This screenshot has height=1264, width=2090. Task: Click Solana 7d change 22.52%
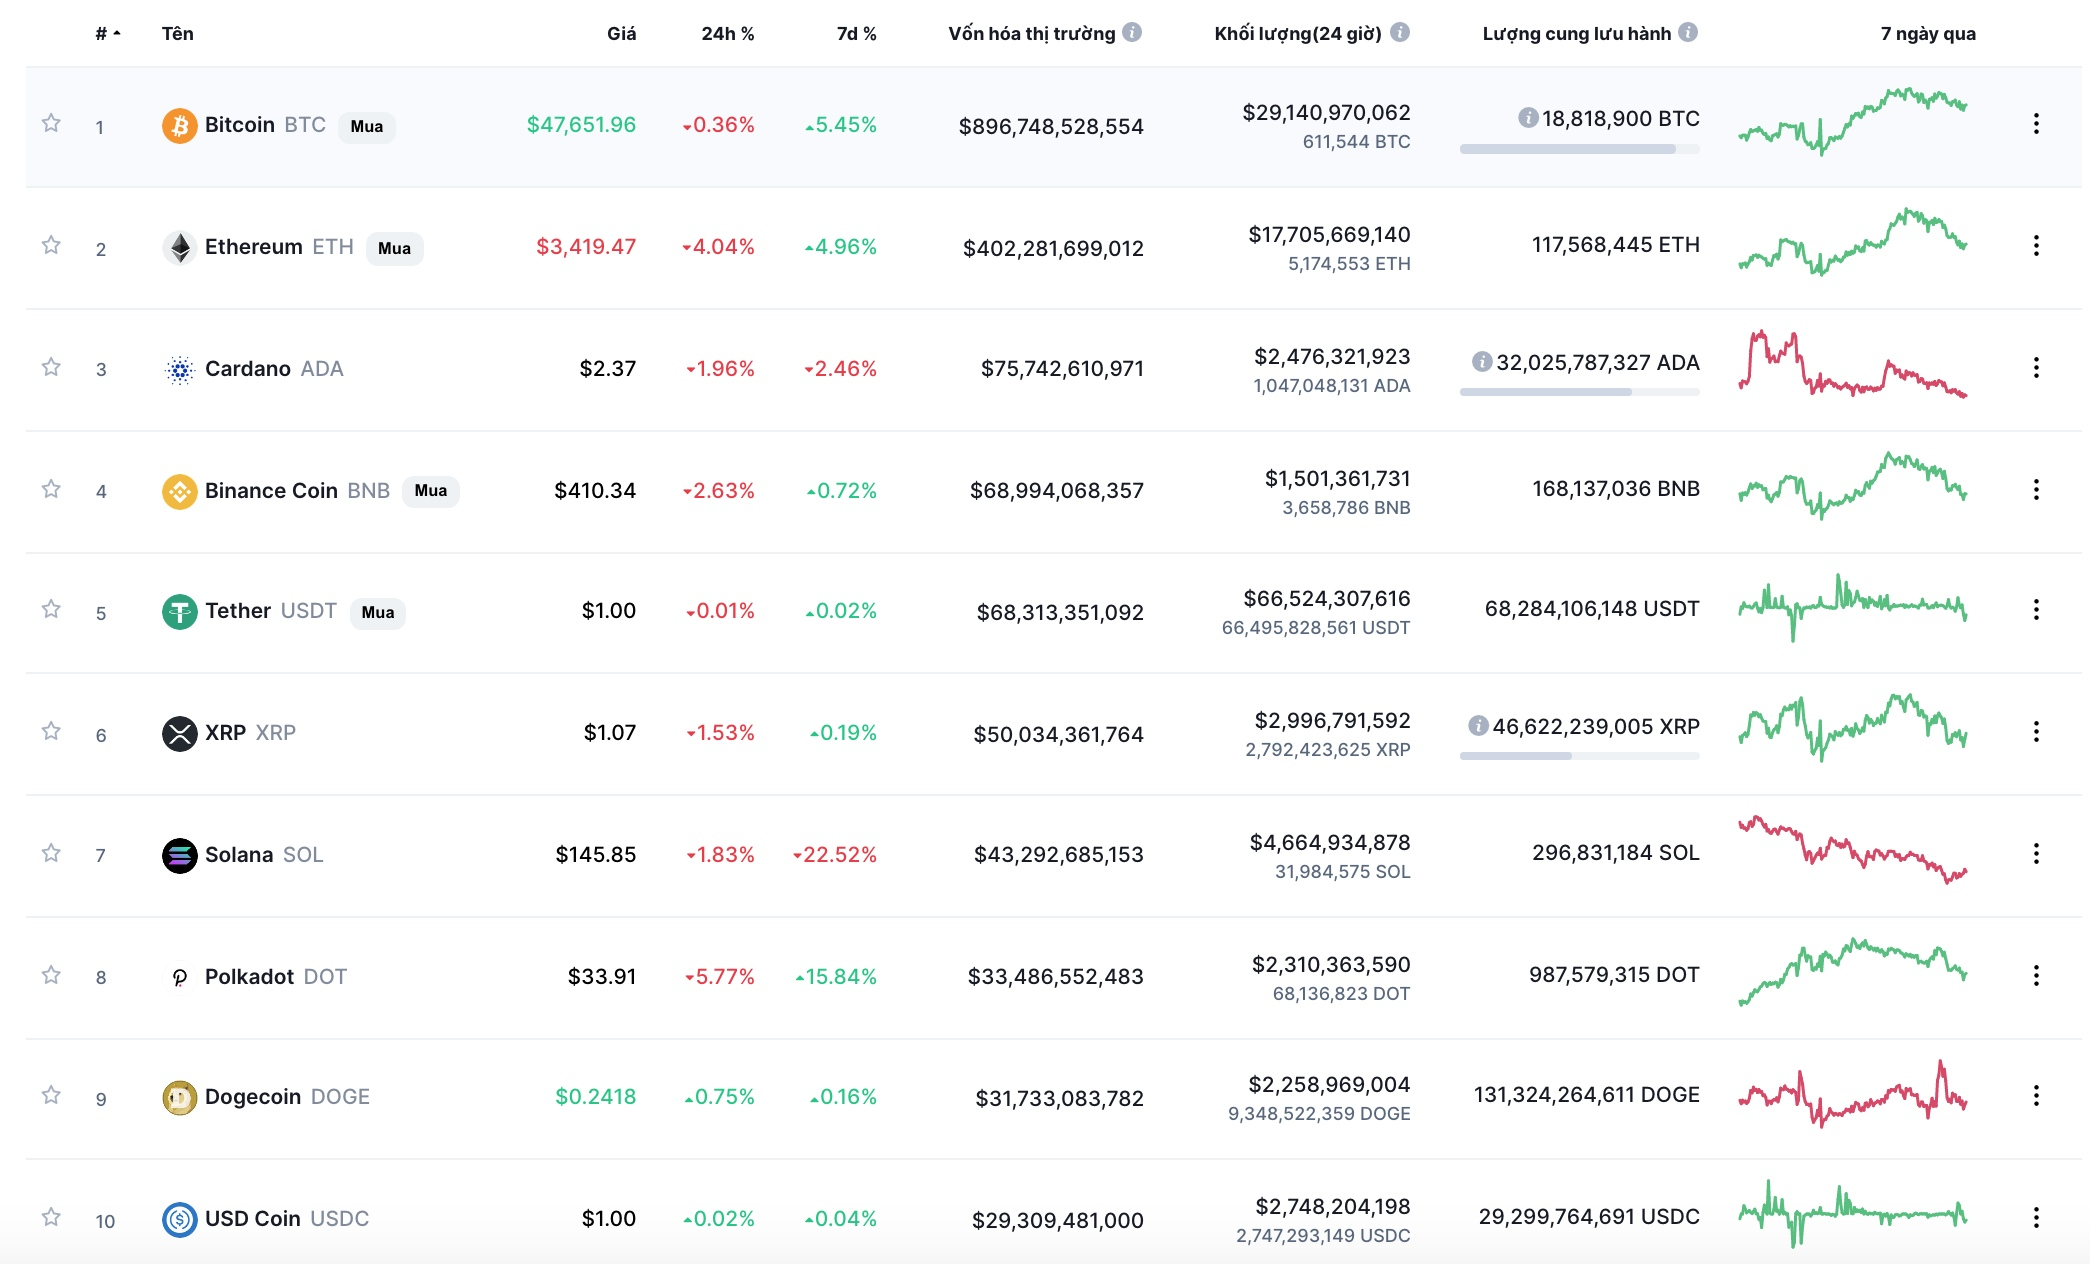point(835,855)
